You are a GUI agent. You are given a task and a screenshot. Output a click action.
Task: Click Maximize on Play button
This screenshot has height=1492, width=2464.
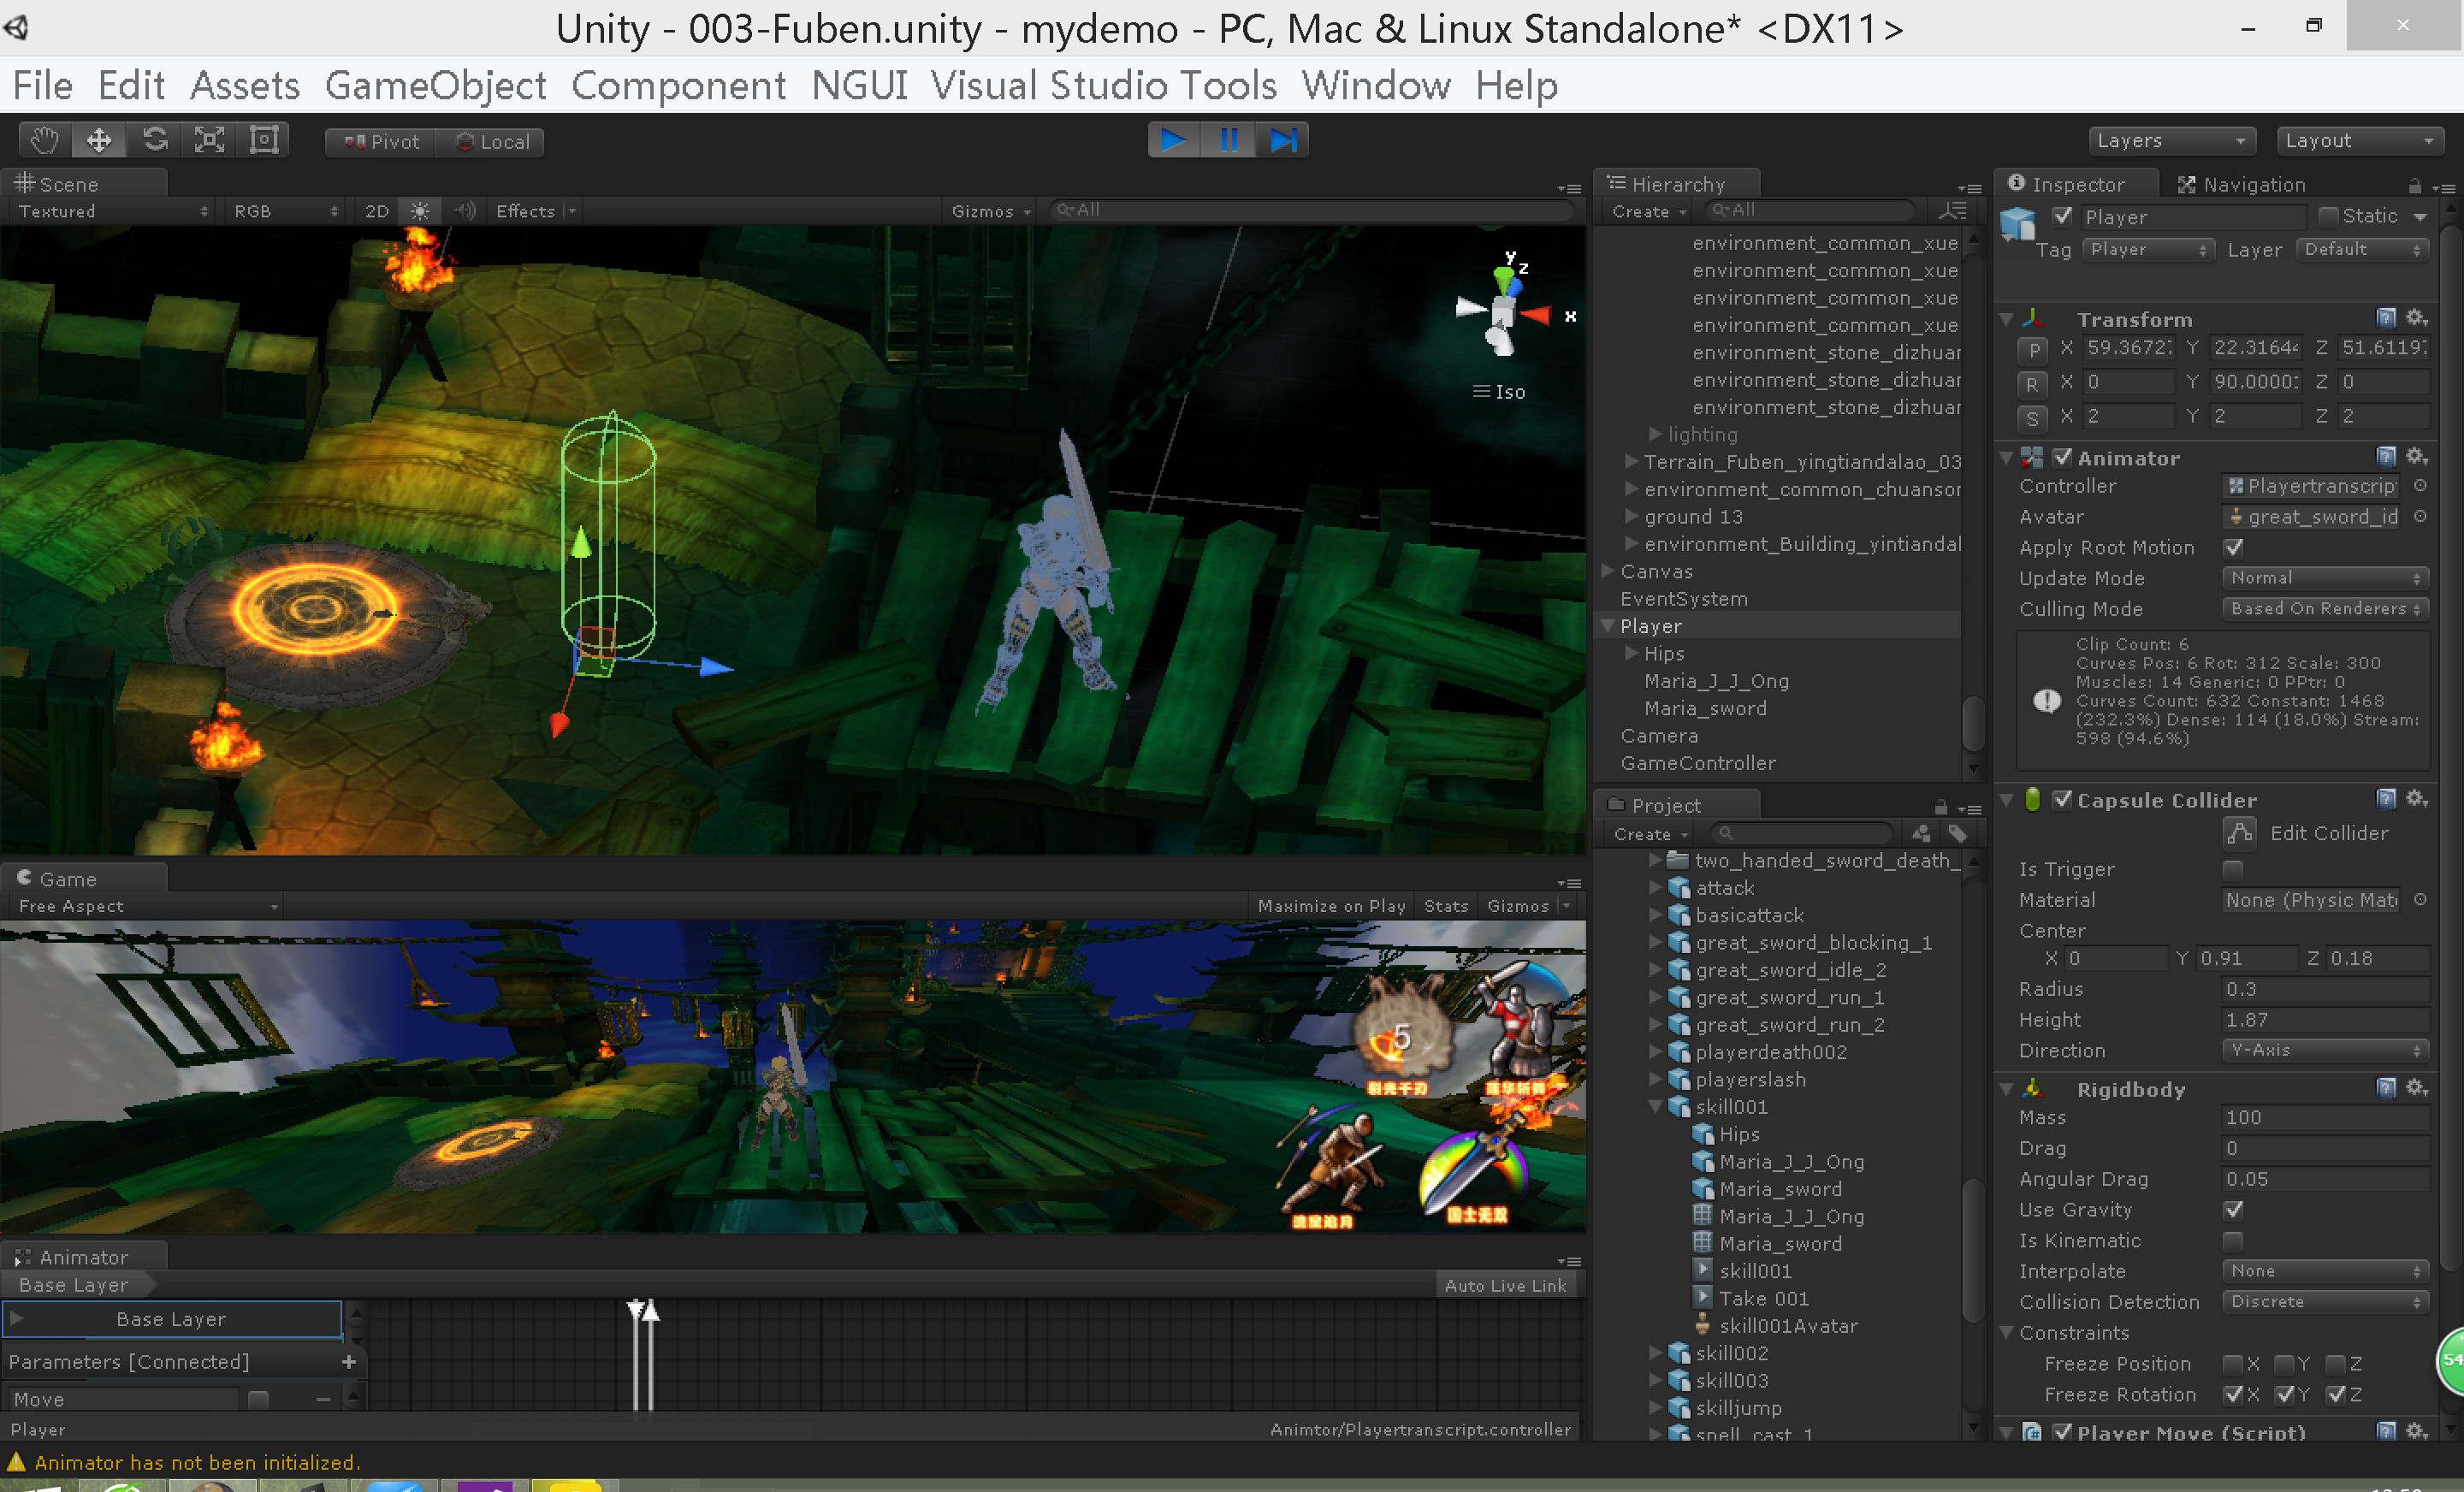tap(1332, 906)
